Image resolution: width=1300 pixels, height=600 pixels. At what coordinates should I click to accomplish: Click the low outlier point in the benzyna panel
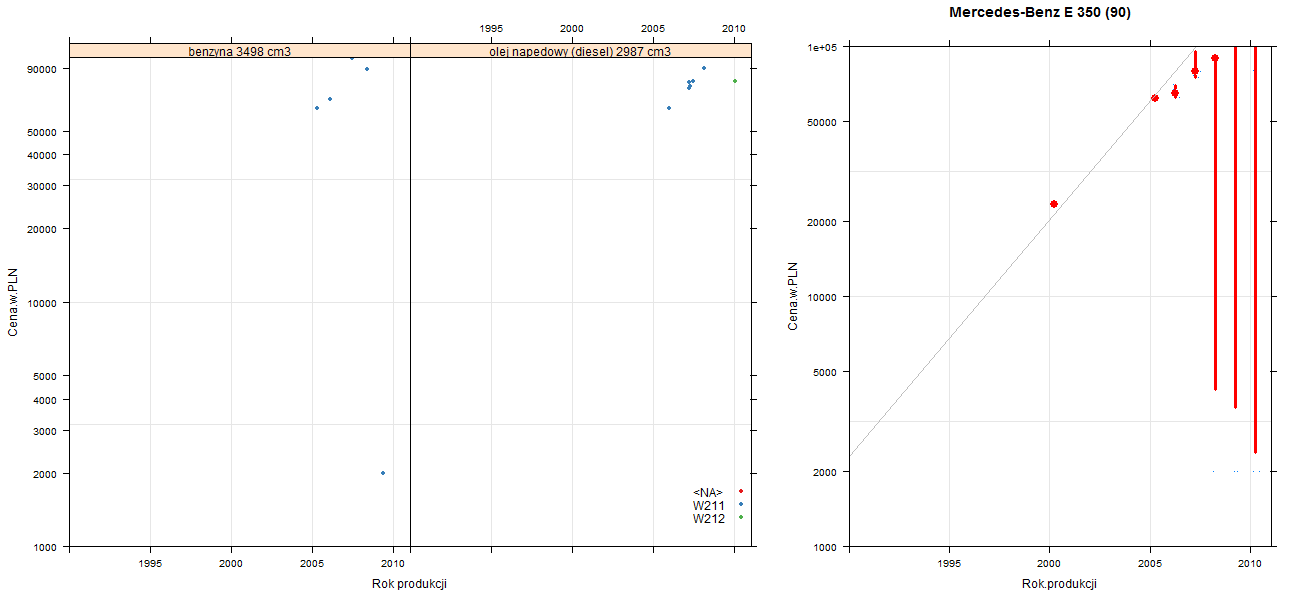383,473
